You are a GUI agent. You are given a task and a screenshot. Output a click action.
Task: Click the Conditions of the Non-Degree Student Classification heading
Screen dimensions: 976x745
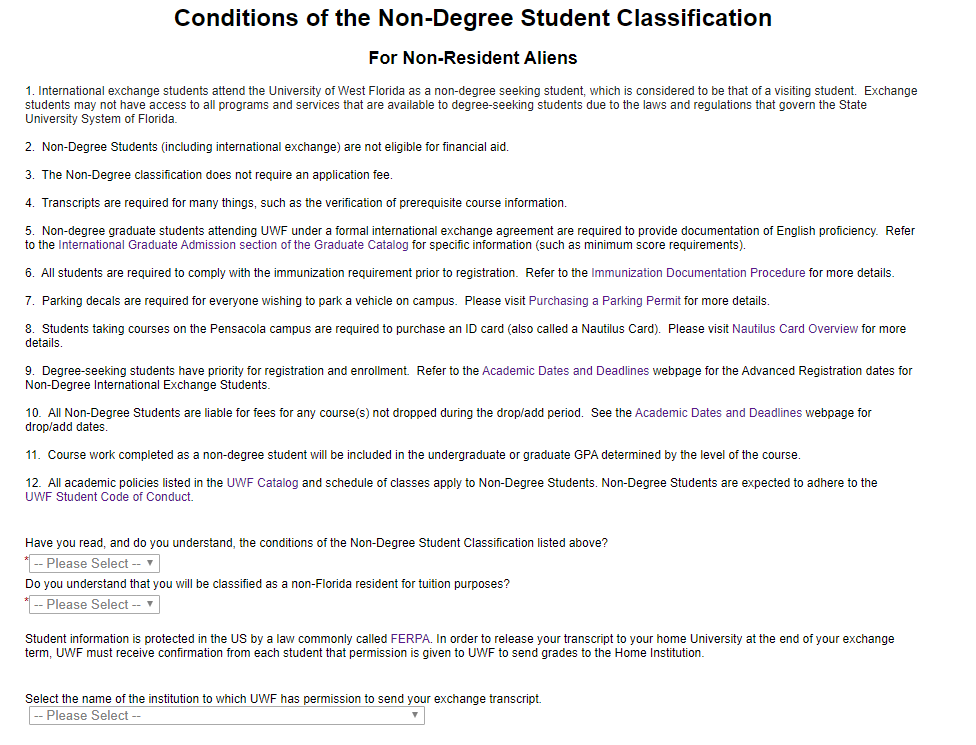click(x=473, y=18)
